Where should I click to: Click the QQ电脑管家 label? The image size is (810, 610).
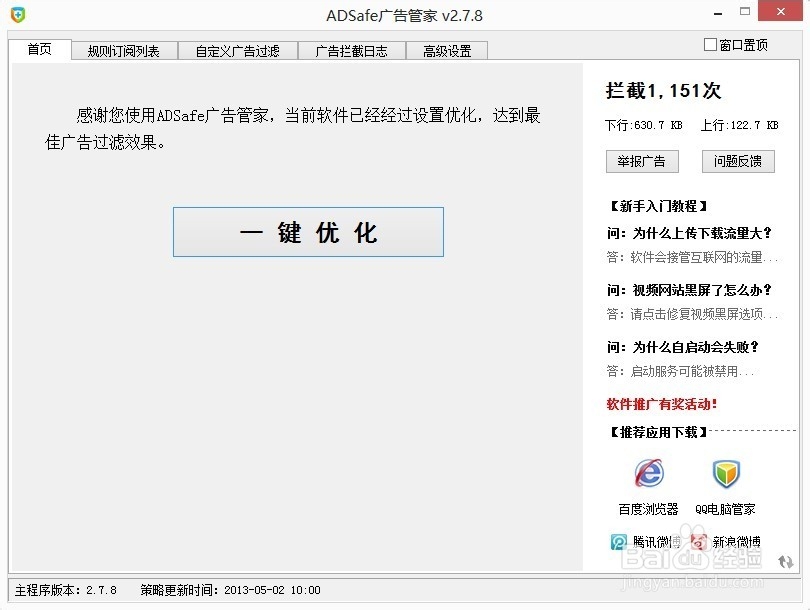click(x=725, y=509)
